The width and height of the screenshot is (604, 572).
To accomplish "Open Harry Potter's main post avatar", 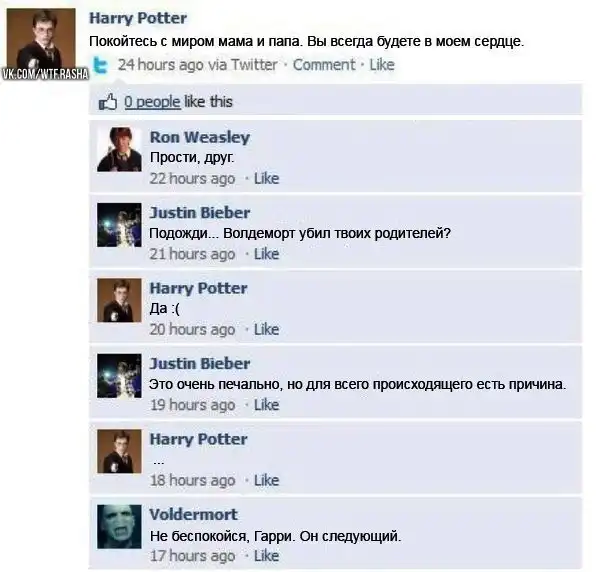I will click(41, 39).
